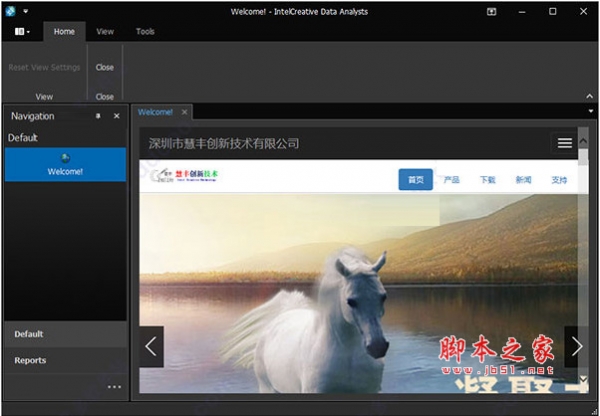This screenshot has height=416, width=600.
Task: Switch to the View ribbon tab
Action: point(105,31)
